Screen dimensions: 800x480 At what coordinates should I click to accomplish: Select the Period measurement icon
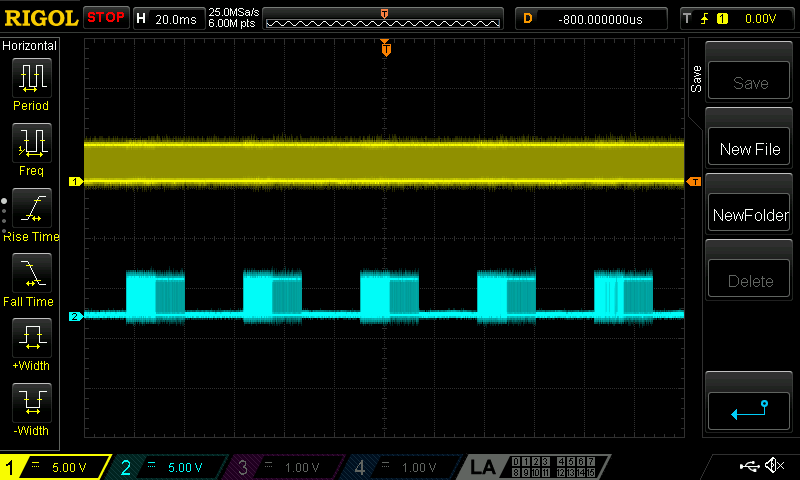click(x=32, y=78)
